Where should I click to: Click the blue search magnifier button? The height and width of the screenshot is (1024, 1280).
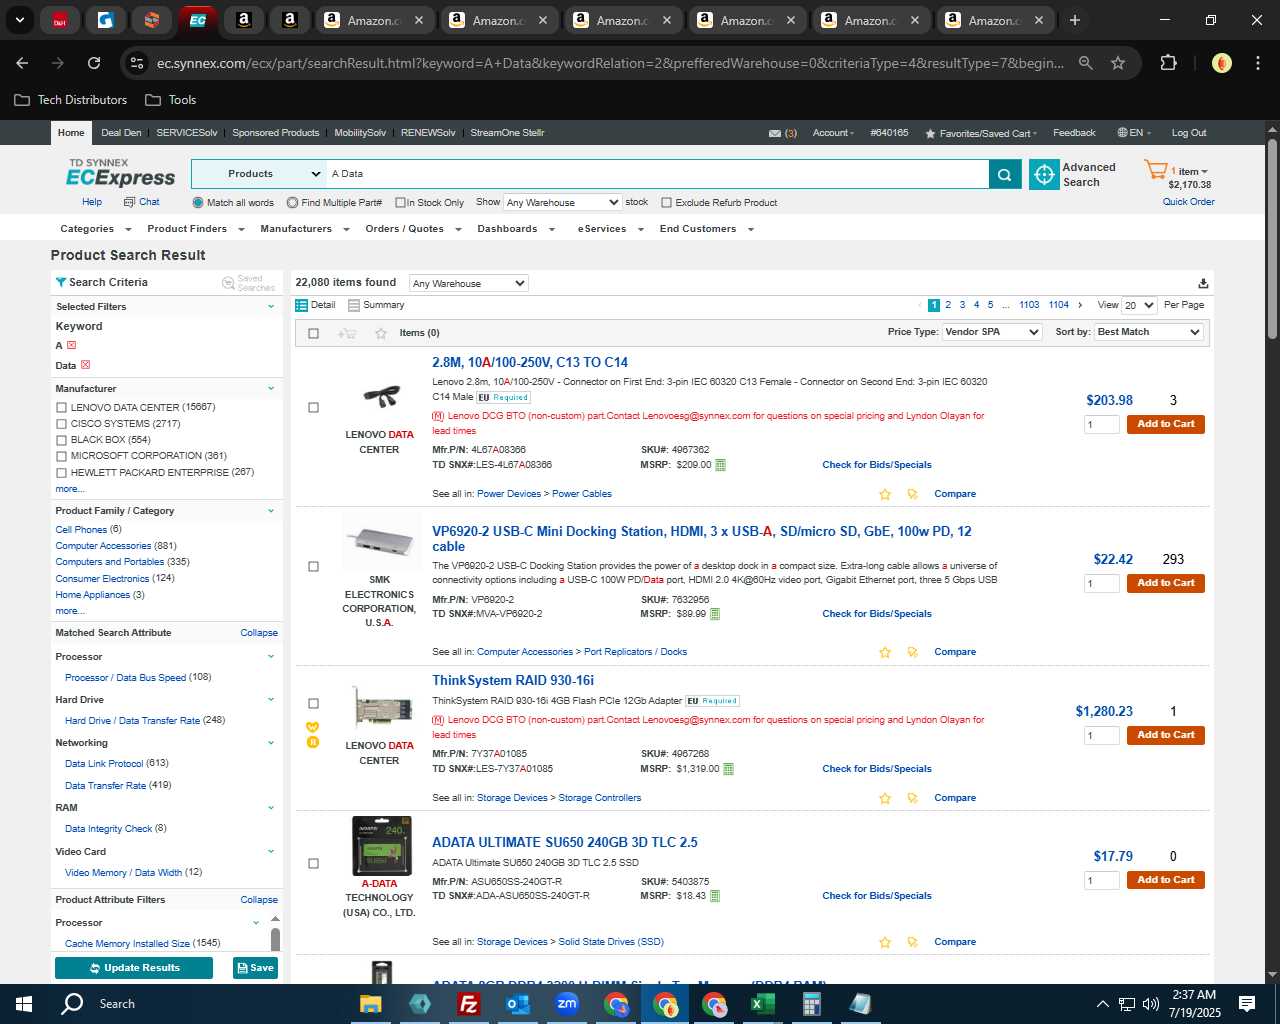click(1004, 174)
